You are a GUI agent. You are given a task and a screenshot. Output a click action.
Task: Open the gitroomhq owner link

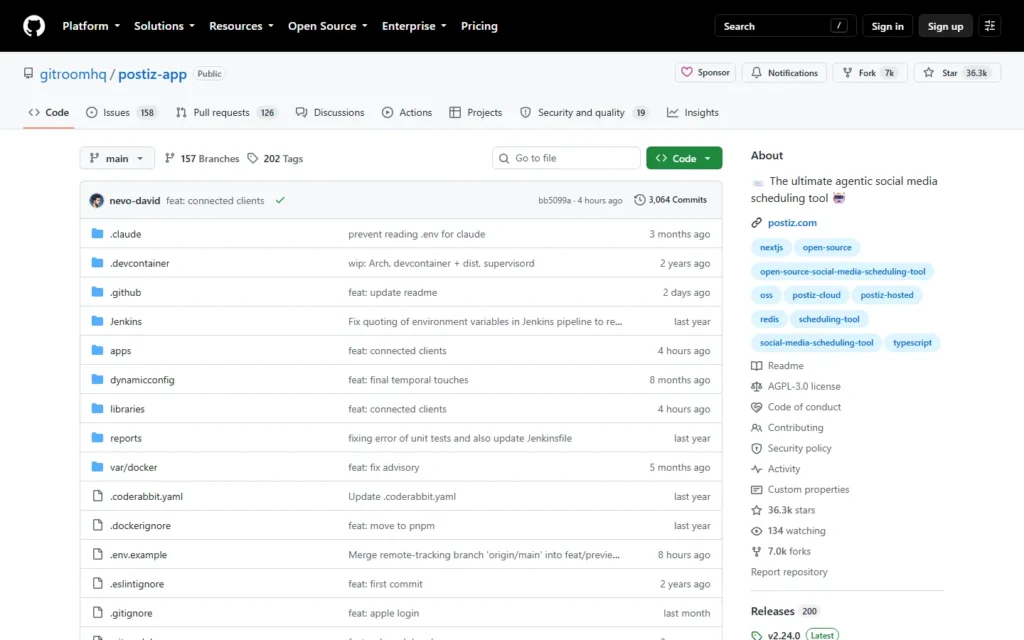[x=73, y=74]
